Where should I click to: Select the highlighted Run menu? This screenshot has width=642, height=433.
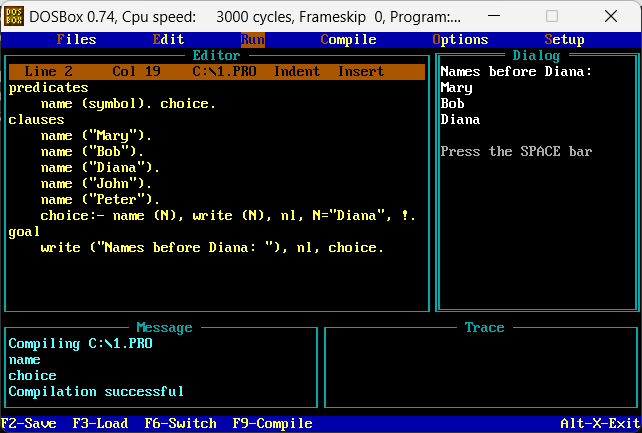point(253,40)
